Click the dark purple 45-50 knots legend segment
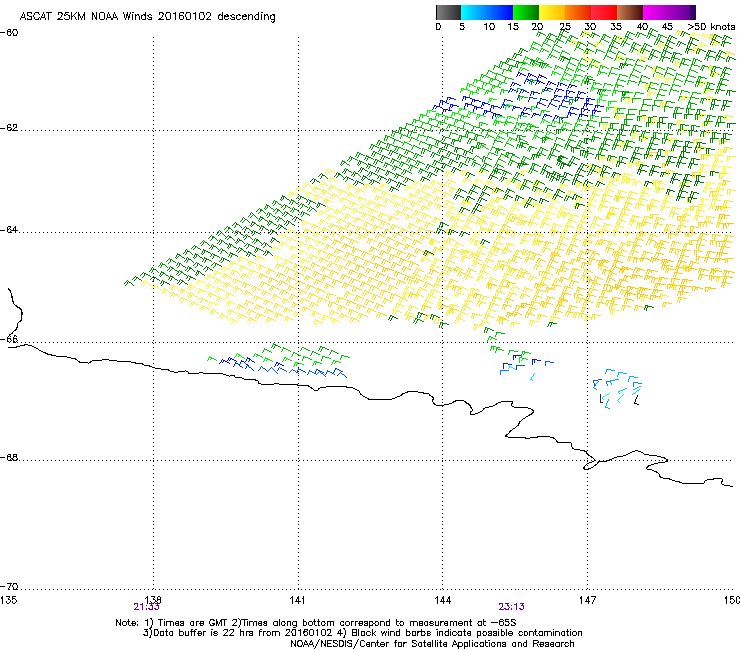The image size is (740, 650). 682,12
